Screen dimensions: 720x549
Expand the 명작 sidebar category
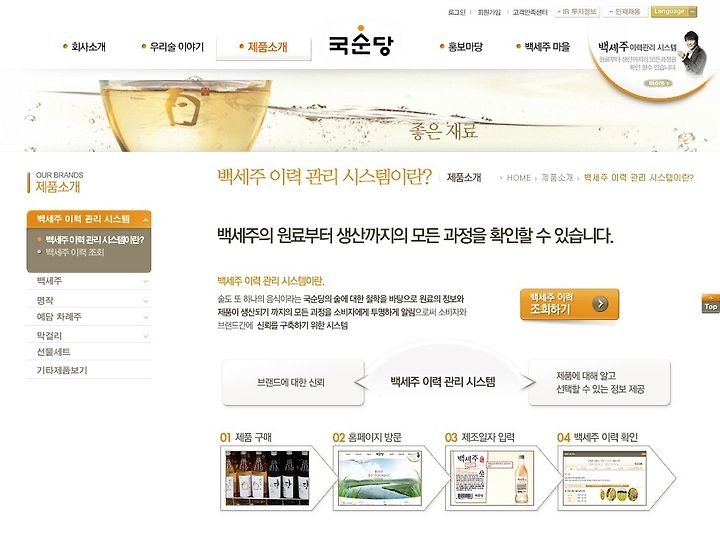pyautogui.click(x=89, y=300)
